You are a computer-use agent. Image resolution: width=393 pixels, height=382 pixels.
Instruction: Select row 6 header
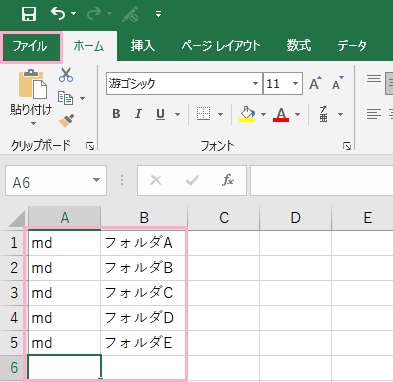click(x=14, y=367)
